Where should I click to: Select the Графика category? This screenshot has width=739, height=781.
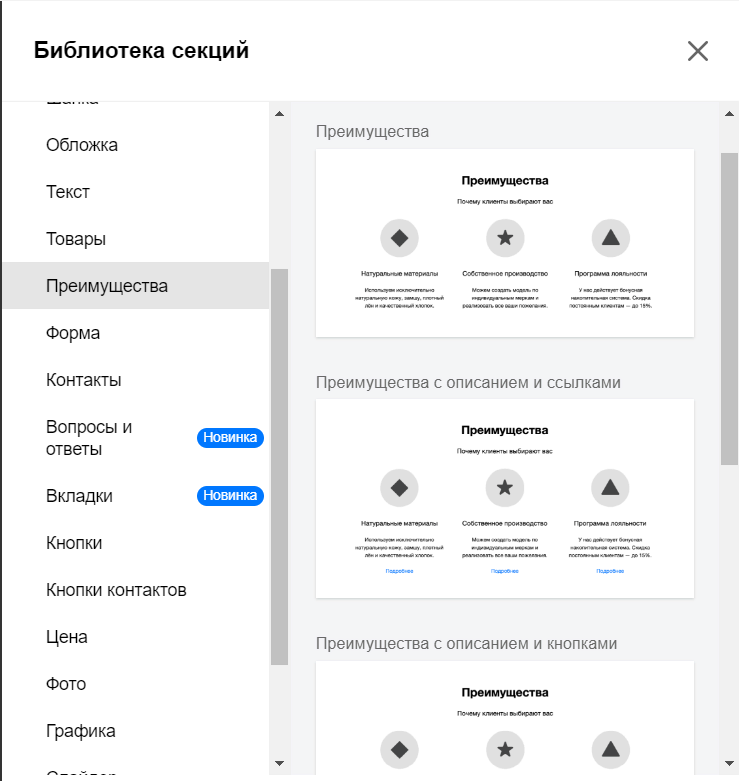136,731
